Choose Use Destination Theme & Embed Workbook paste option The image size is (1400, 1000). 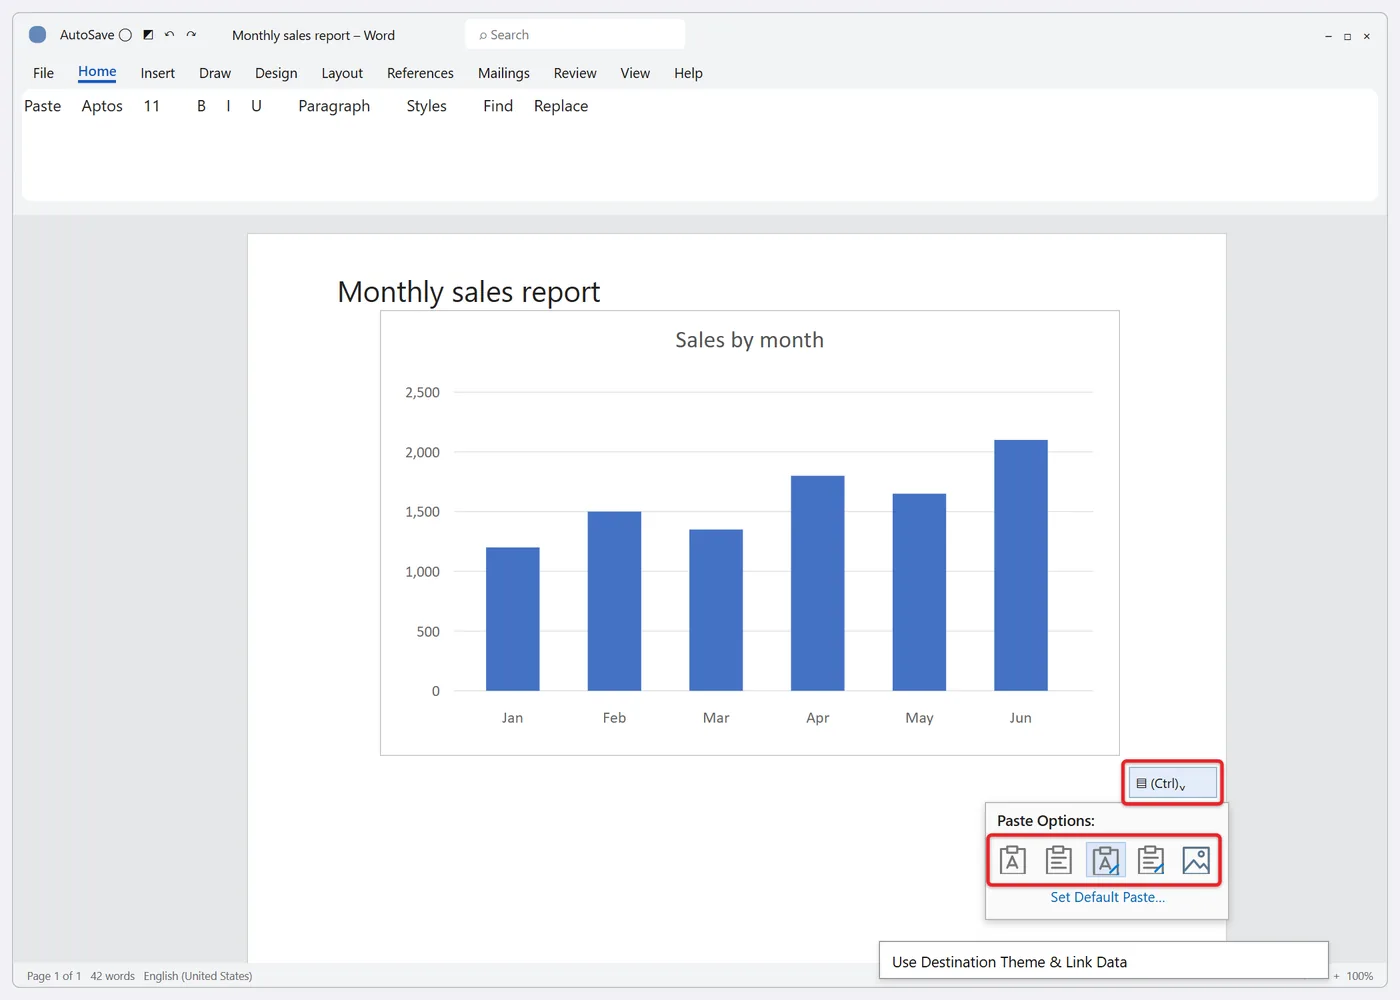pyautogui.click(x=1013, y=860)
